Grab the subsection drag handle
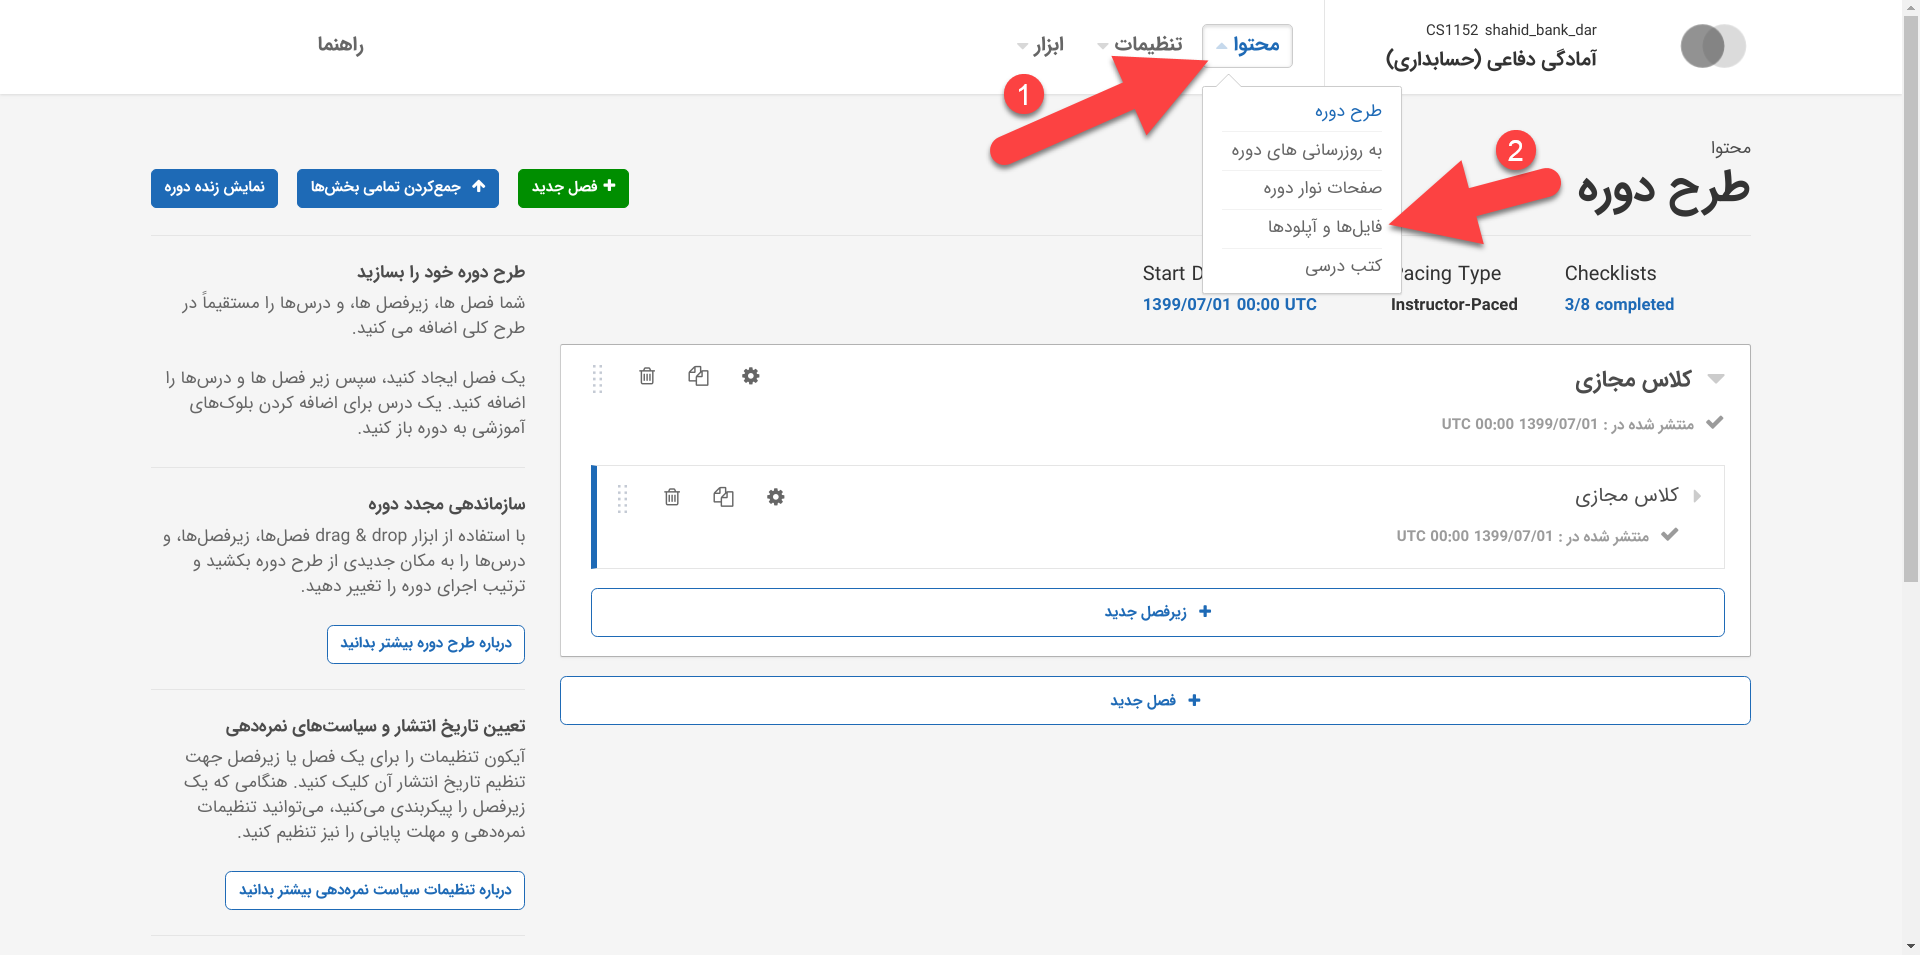 [x=622, y=499]
